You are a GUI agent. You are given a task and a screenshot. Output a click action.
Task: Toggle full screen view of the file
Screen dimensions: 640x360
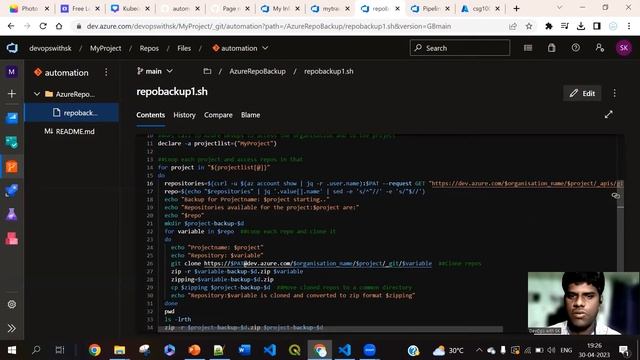click(x=609, y=115)
